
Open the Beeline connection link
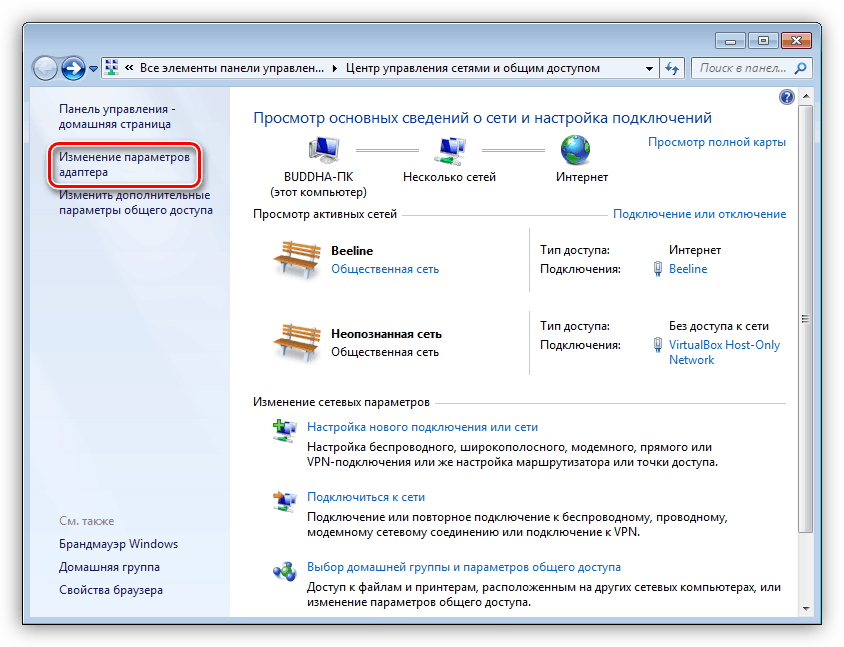point(688,269)
